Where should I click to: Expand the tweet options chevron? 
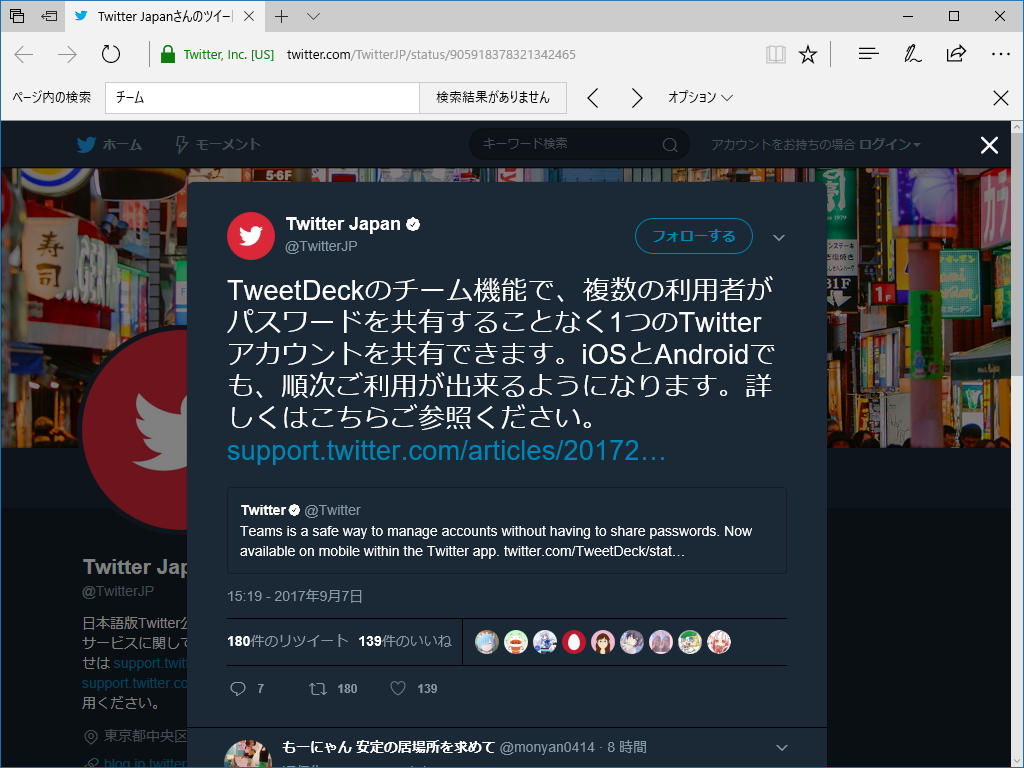tap(779, 236)
